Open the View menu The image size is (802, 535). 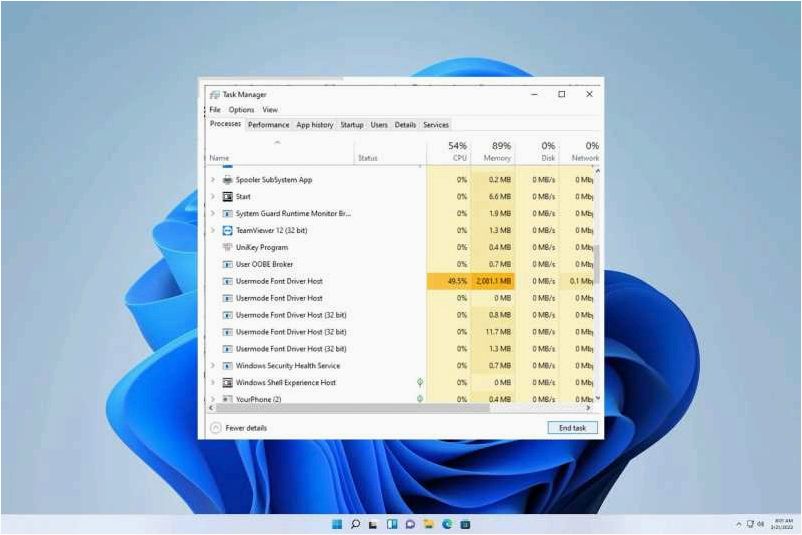tap(270, 110)
